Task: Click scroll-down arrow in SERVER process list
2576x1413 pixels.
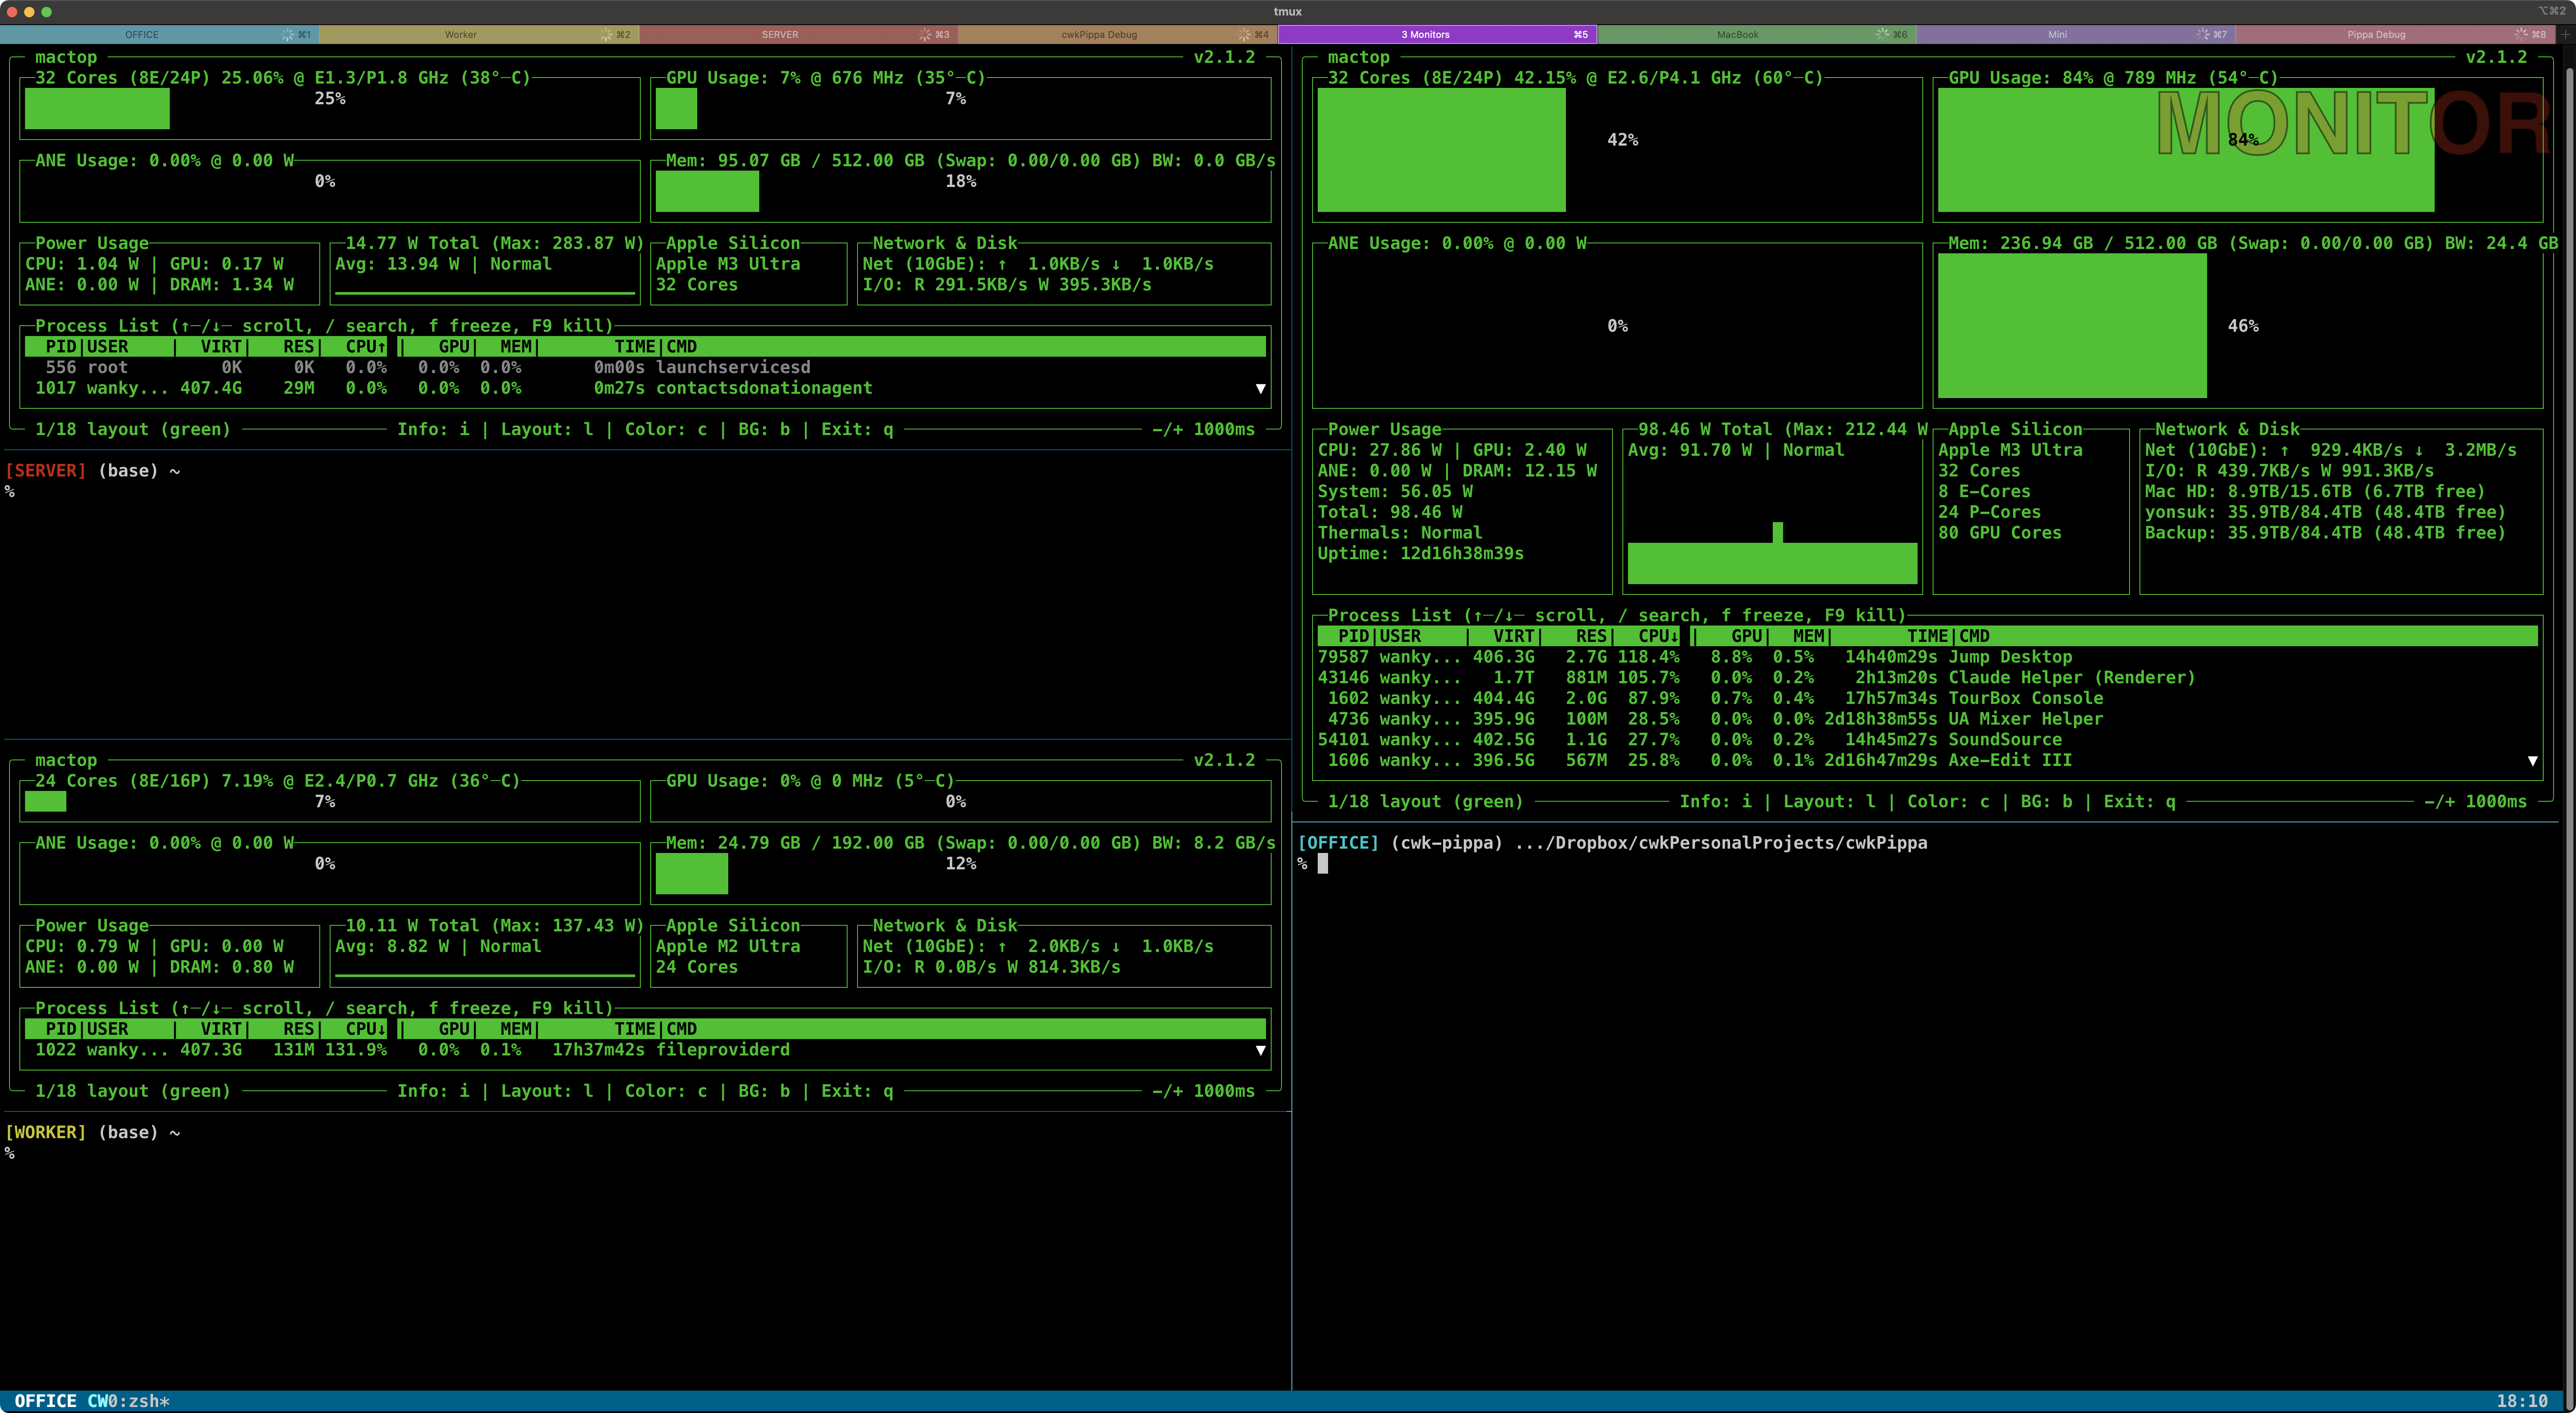Action: click(1260, 388)
